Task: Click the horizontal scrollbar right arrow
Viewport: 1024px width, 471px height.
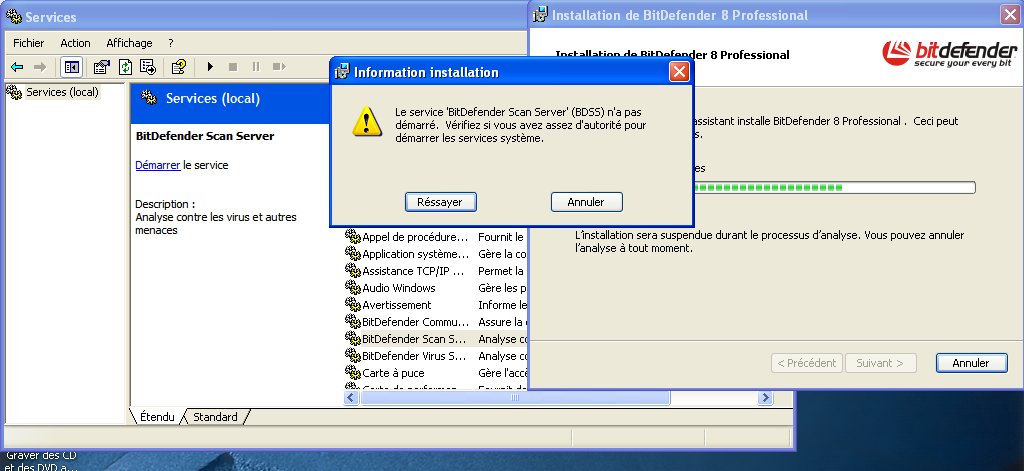Action: (765, 397)
